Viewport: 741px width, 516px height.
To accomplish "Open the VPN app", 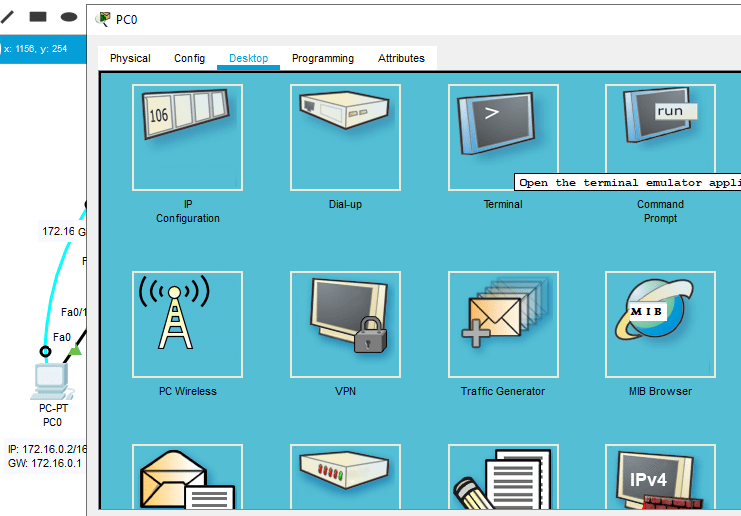I will click(x=345, y=325).
